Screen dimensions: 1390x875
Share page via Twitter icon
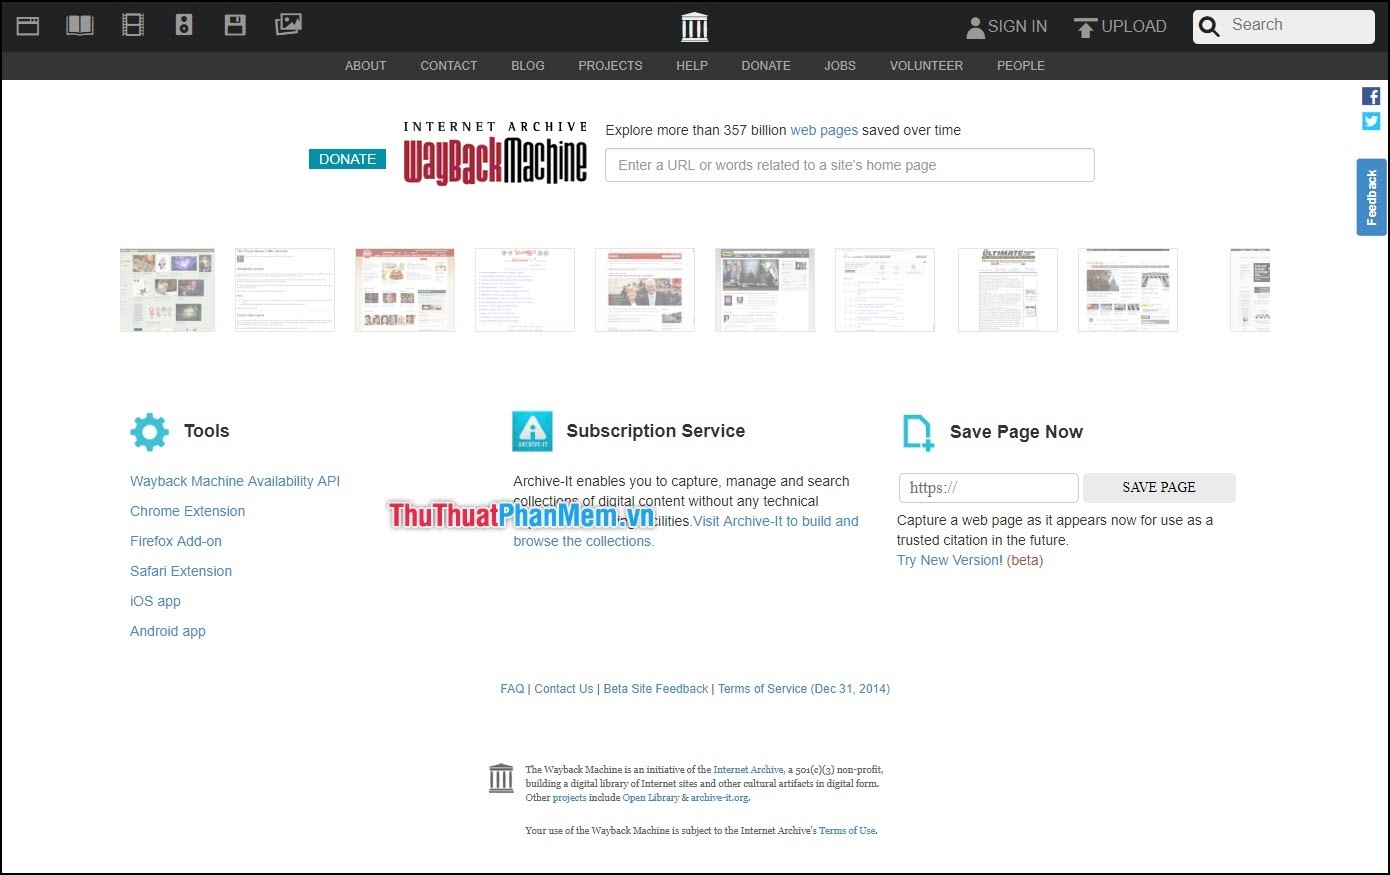(x=1371, y=121)
